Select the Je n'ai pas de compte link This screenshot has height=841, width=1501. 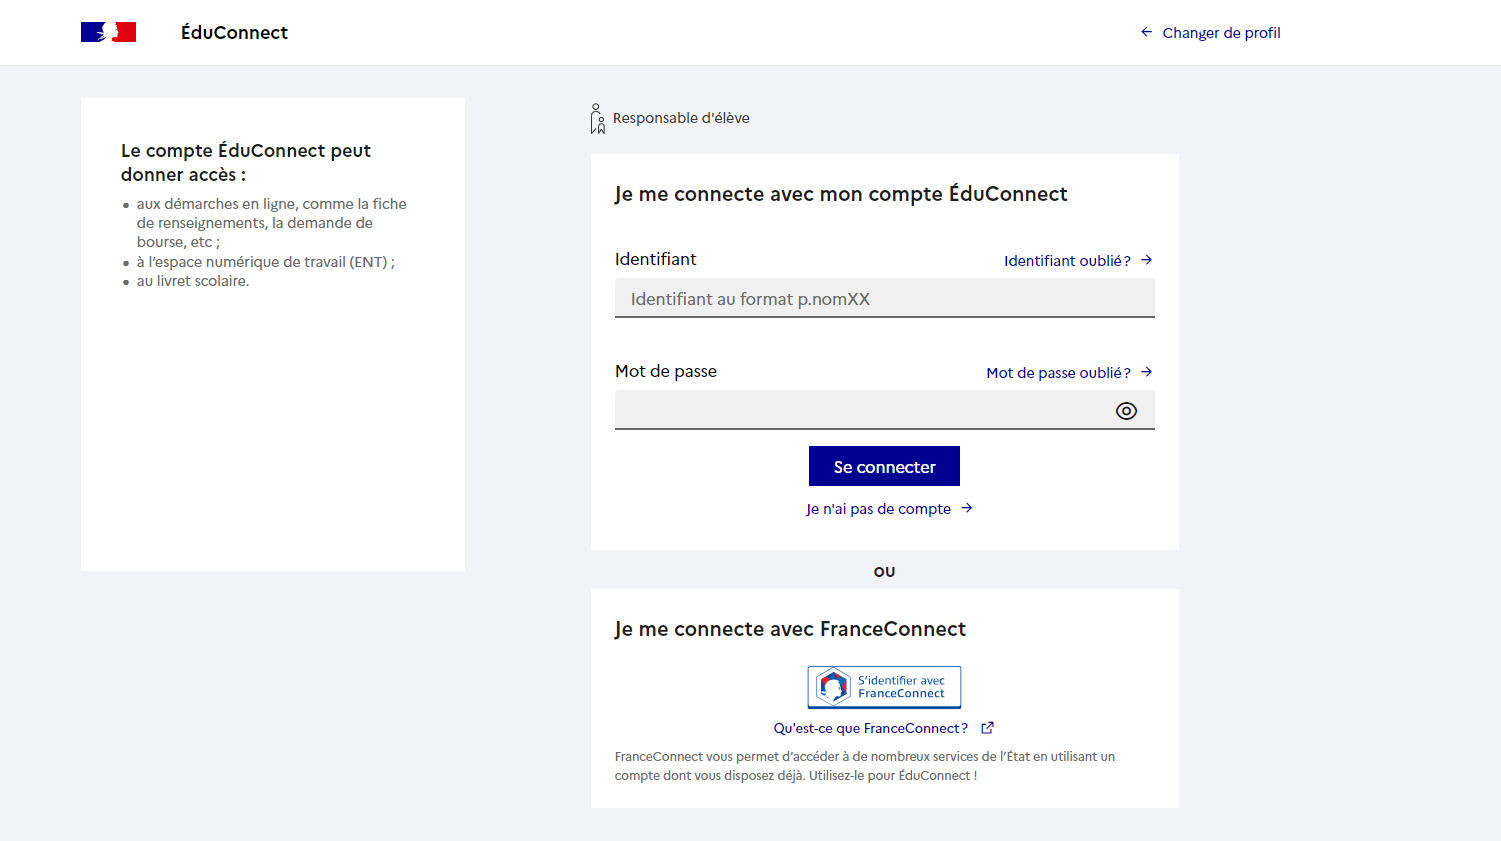[x=878, y=509]
